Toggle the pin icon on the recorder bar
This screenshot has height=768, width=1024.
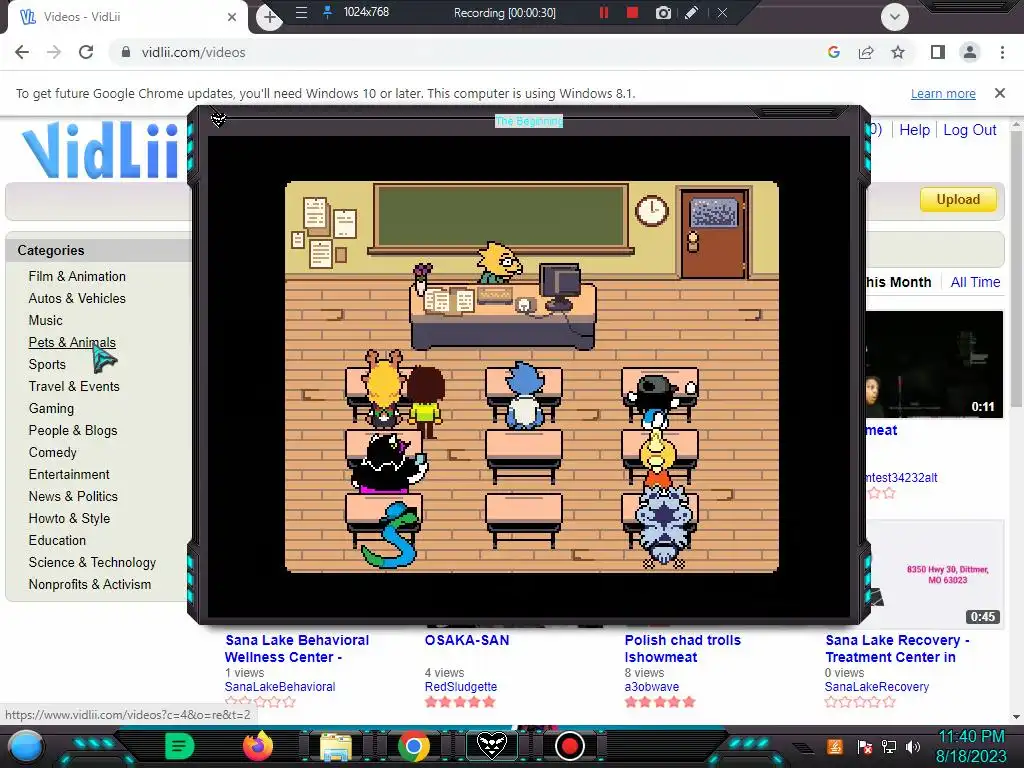pos(328,12)
